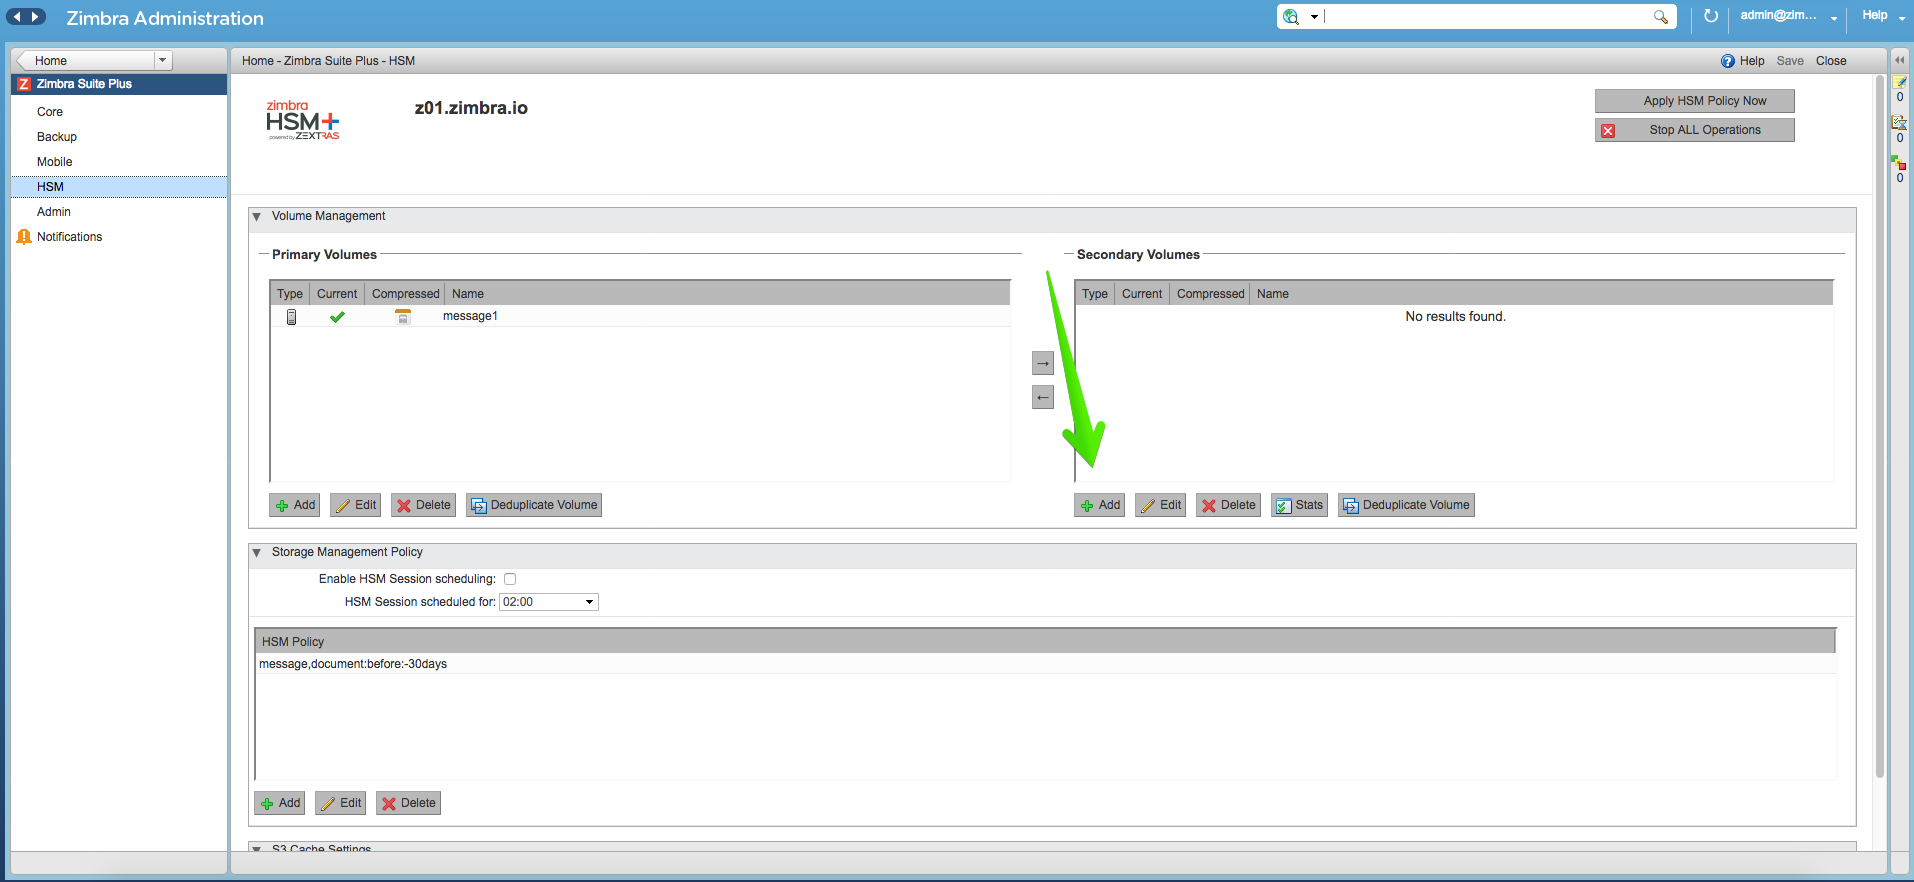Focus the top search input field

coord(1486,17)
